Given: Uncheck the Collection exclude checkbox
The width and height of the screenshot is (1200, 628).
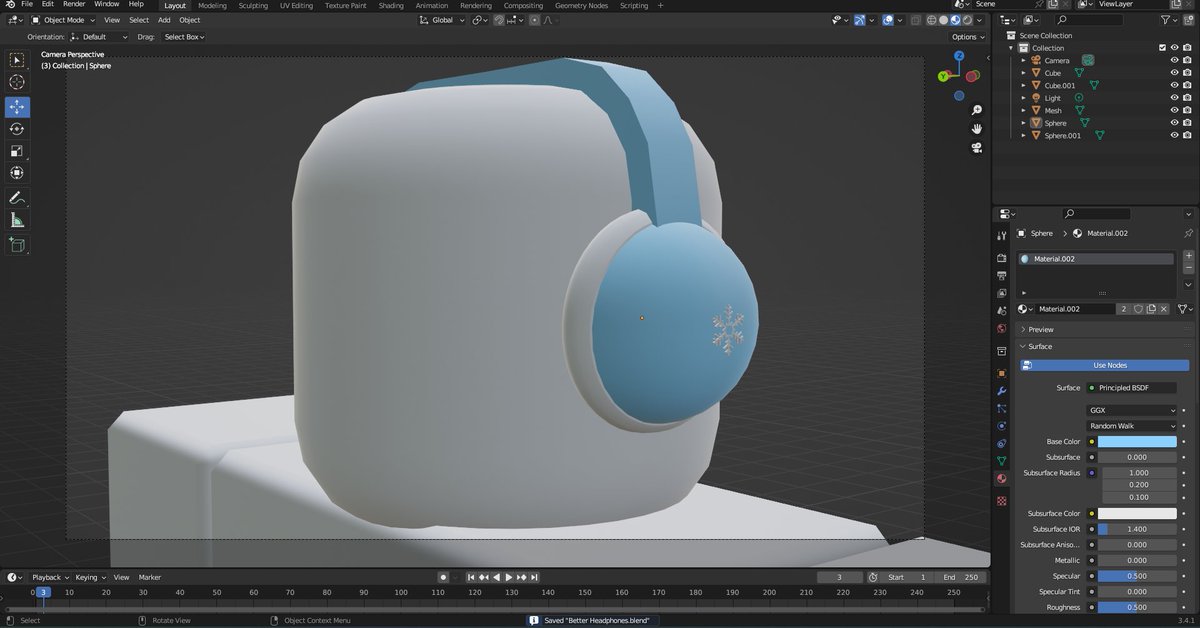Looking at the screenshot, I should tap(1161, 48).
